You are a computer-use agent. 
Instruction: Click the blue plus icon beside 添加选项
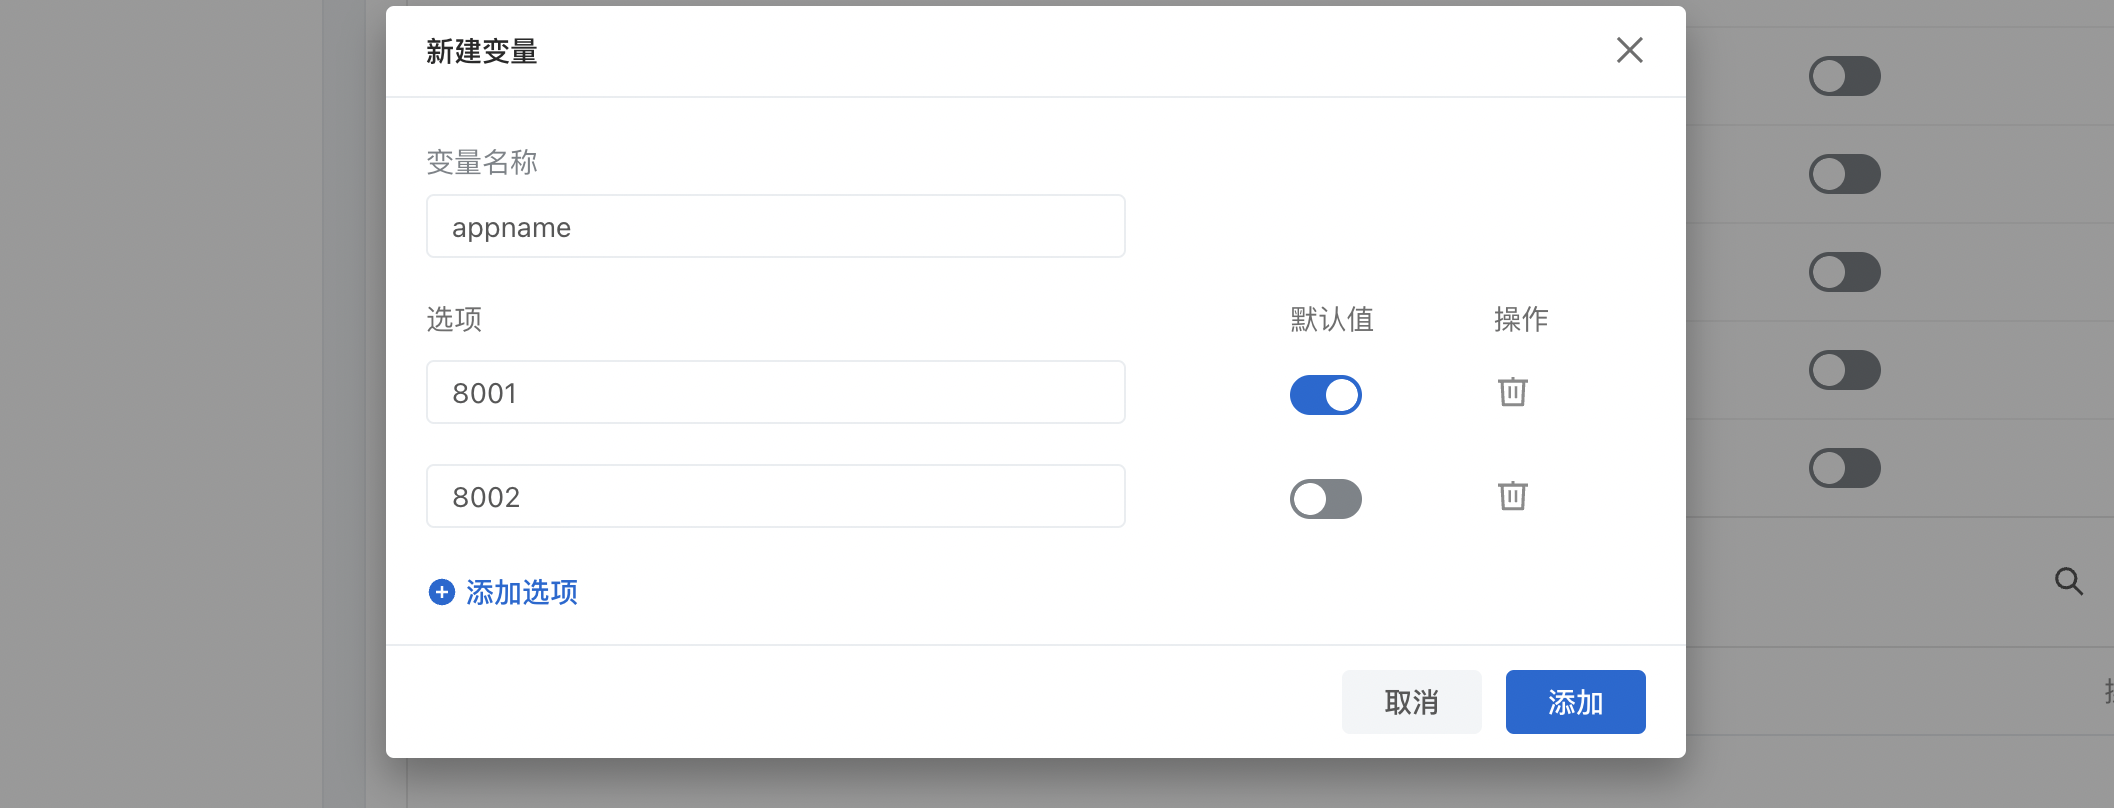(441, 592)
